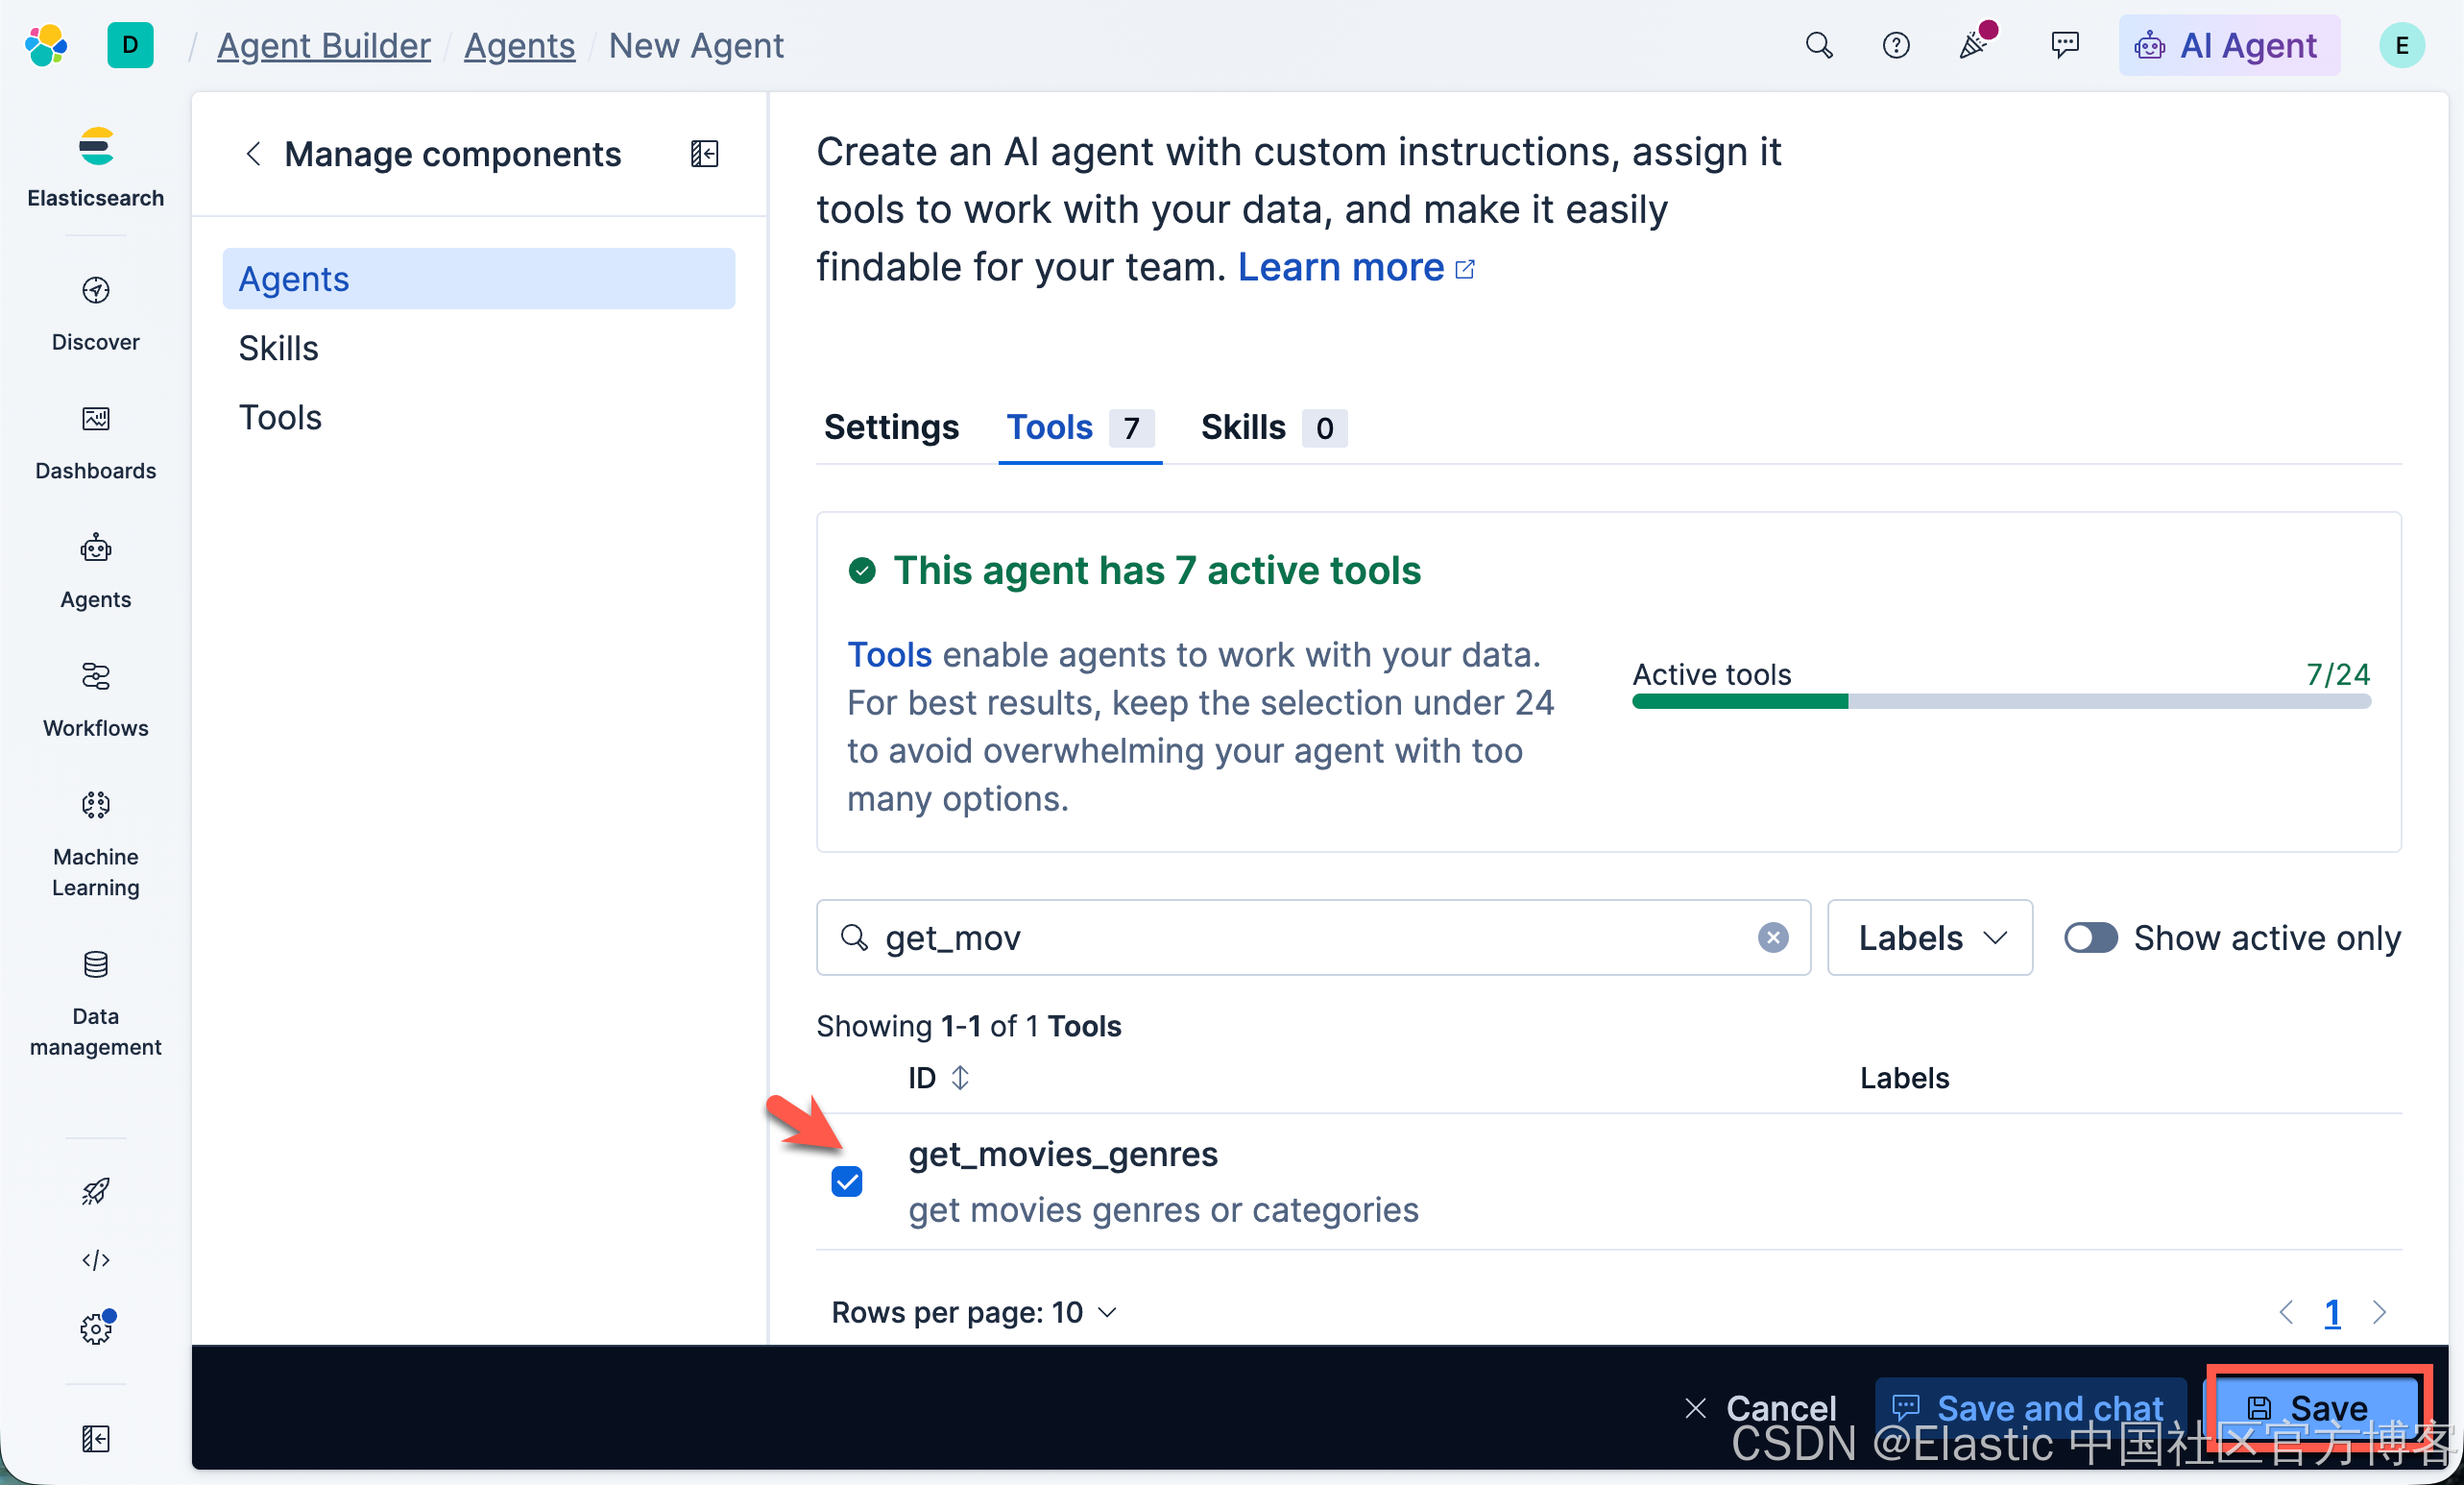The height and width of the screenshot is (1485, 2464).
Task: Clear the get_mov search text
Action: (1773, 937)
